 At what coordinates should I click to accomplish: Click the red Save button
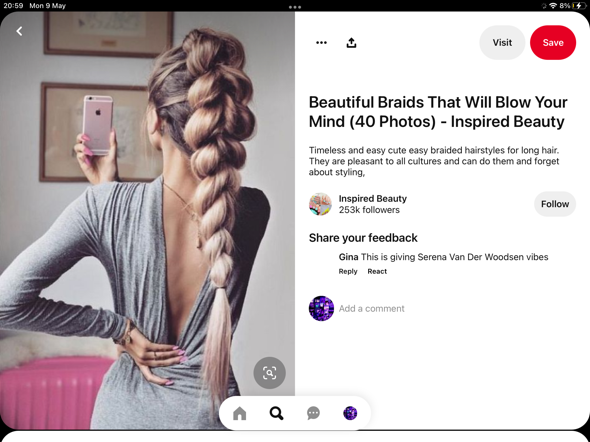[x=553, y=43]
